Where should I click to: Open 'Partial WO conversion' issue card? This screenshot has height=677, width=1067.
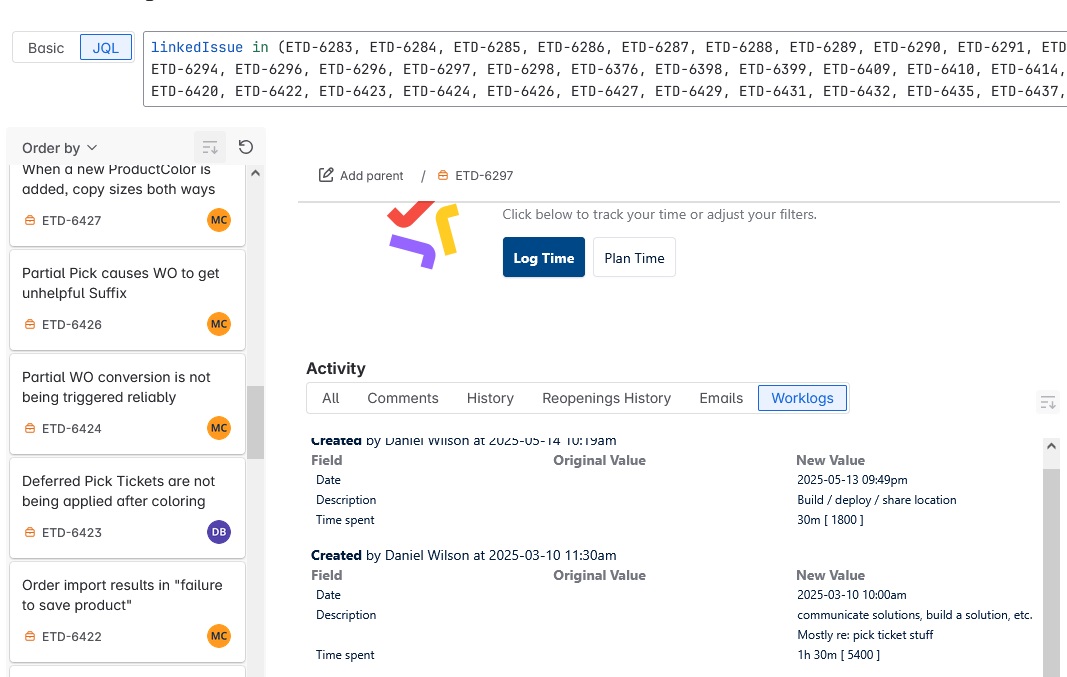click(127, 404)
